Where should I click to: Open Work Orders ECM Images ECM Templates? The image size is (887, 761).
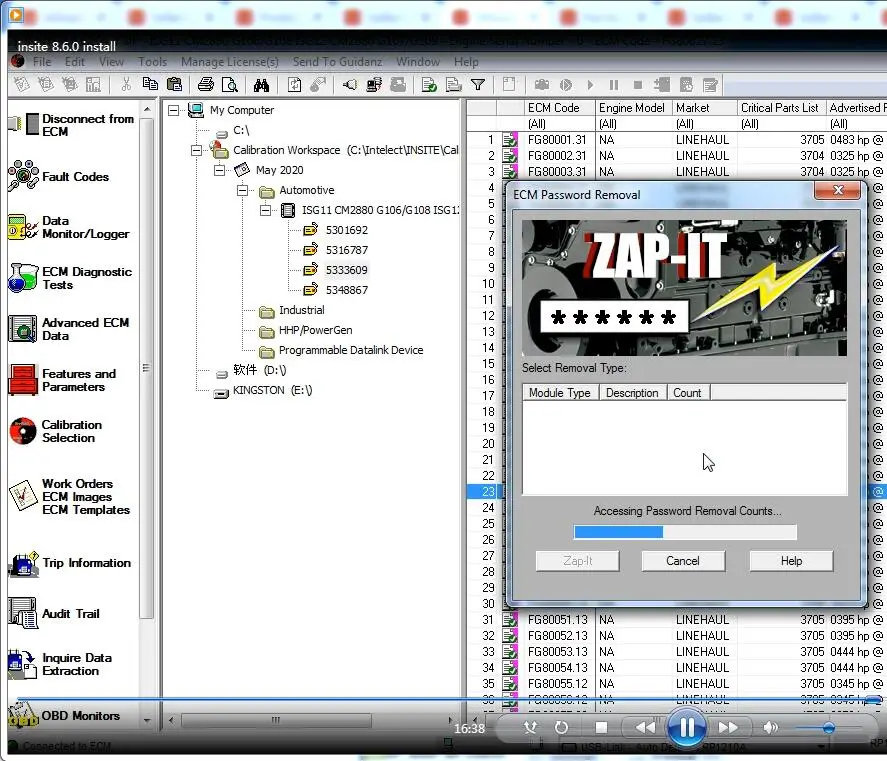(x=70, y=497)
